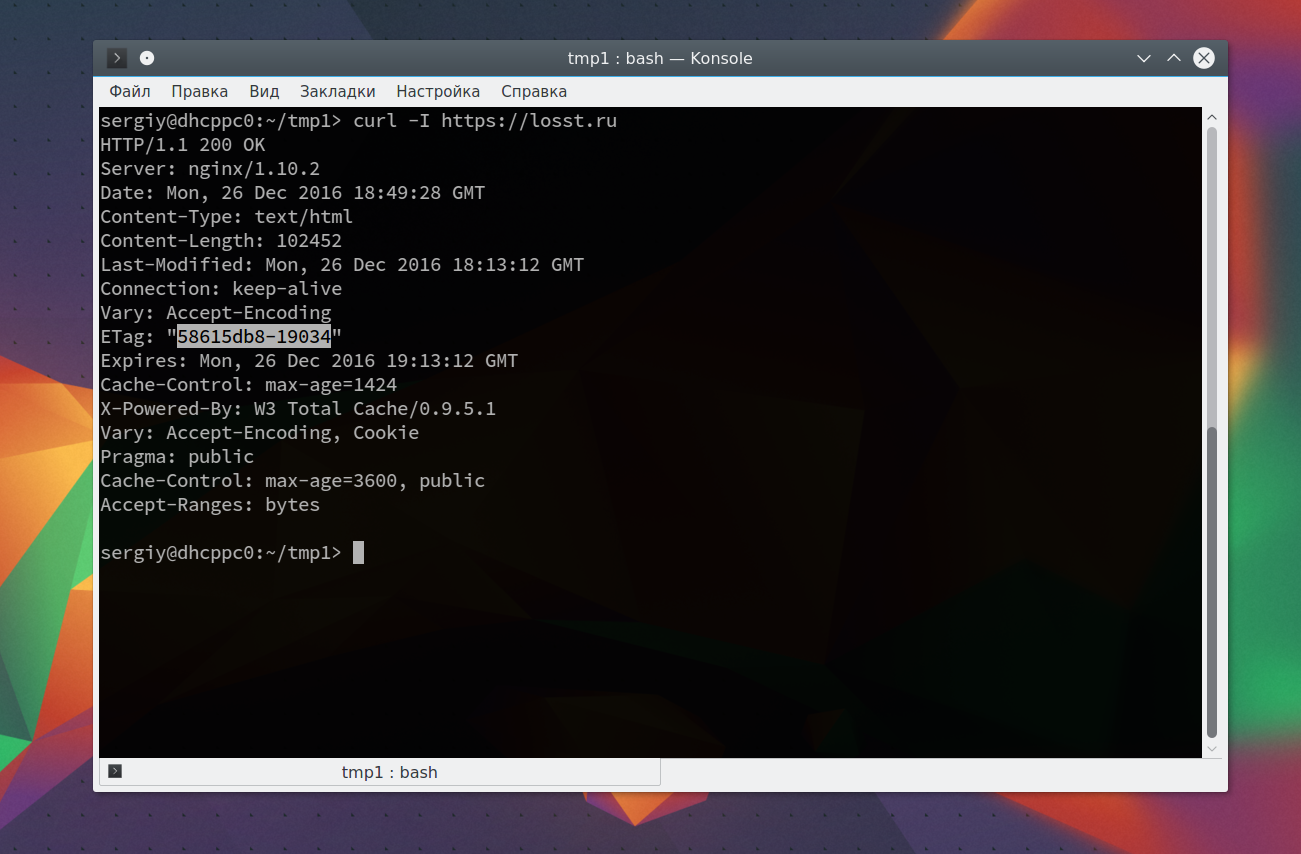Open the Правка menu

(200, 91)
